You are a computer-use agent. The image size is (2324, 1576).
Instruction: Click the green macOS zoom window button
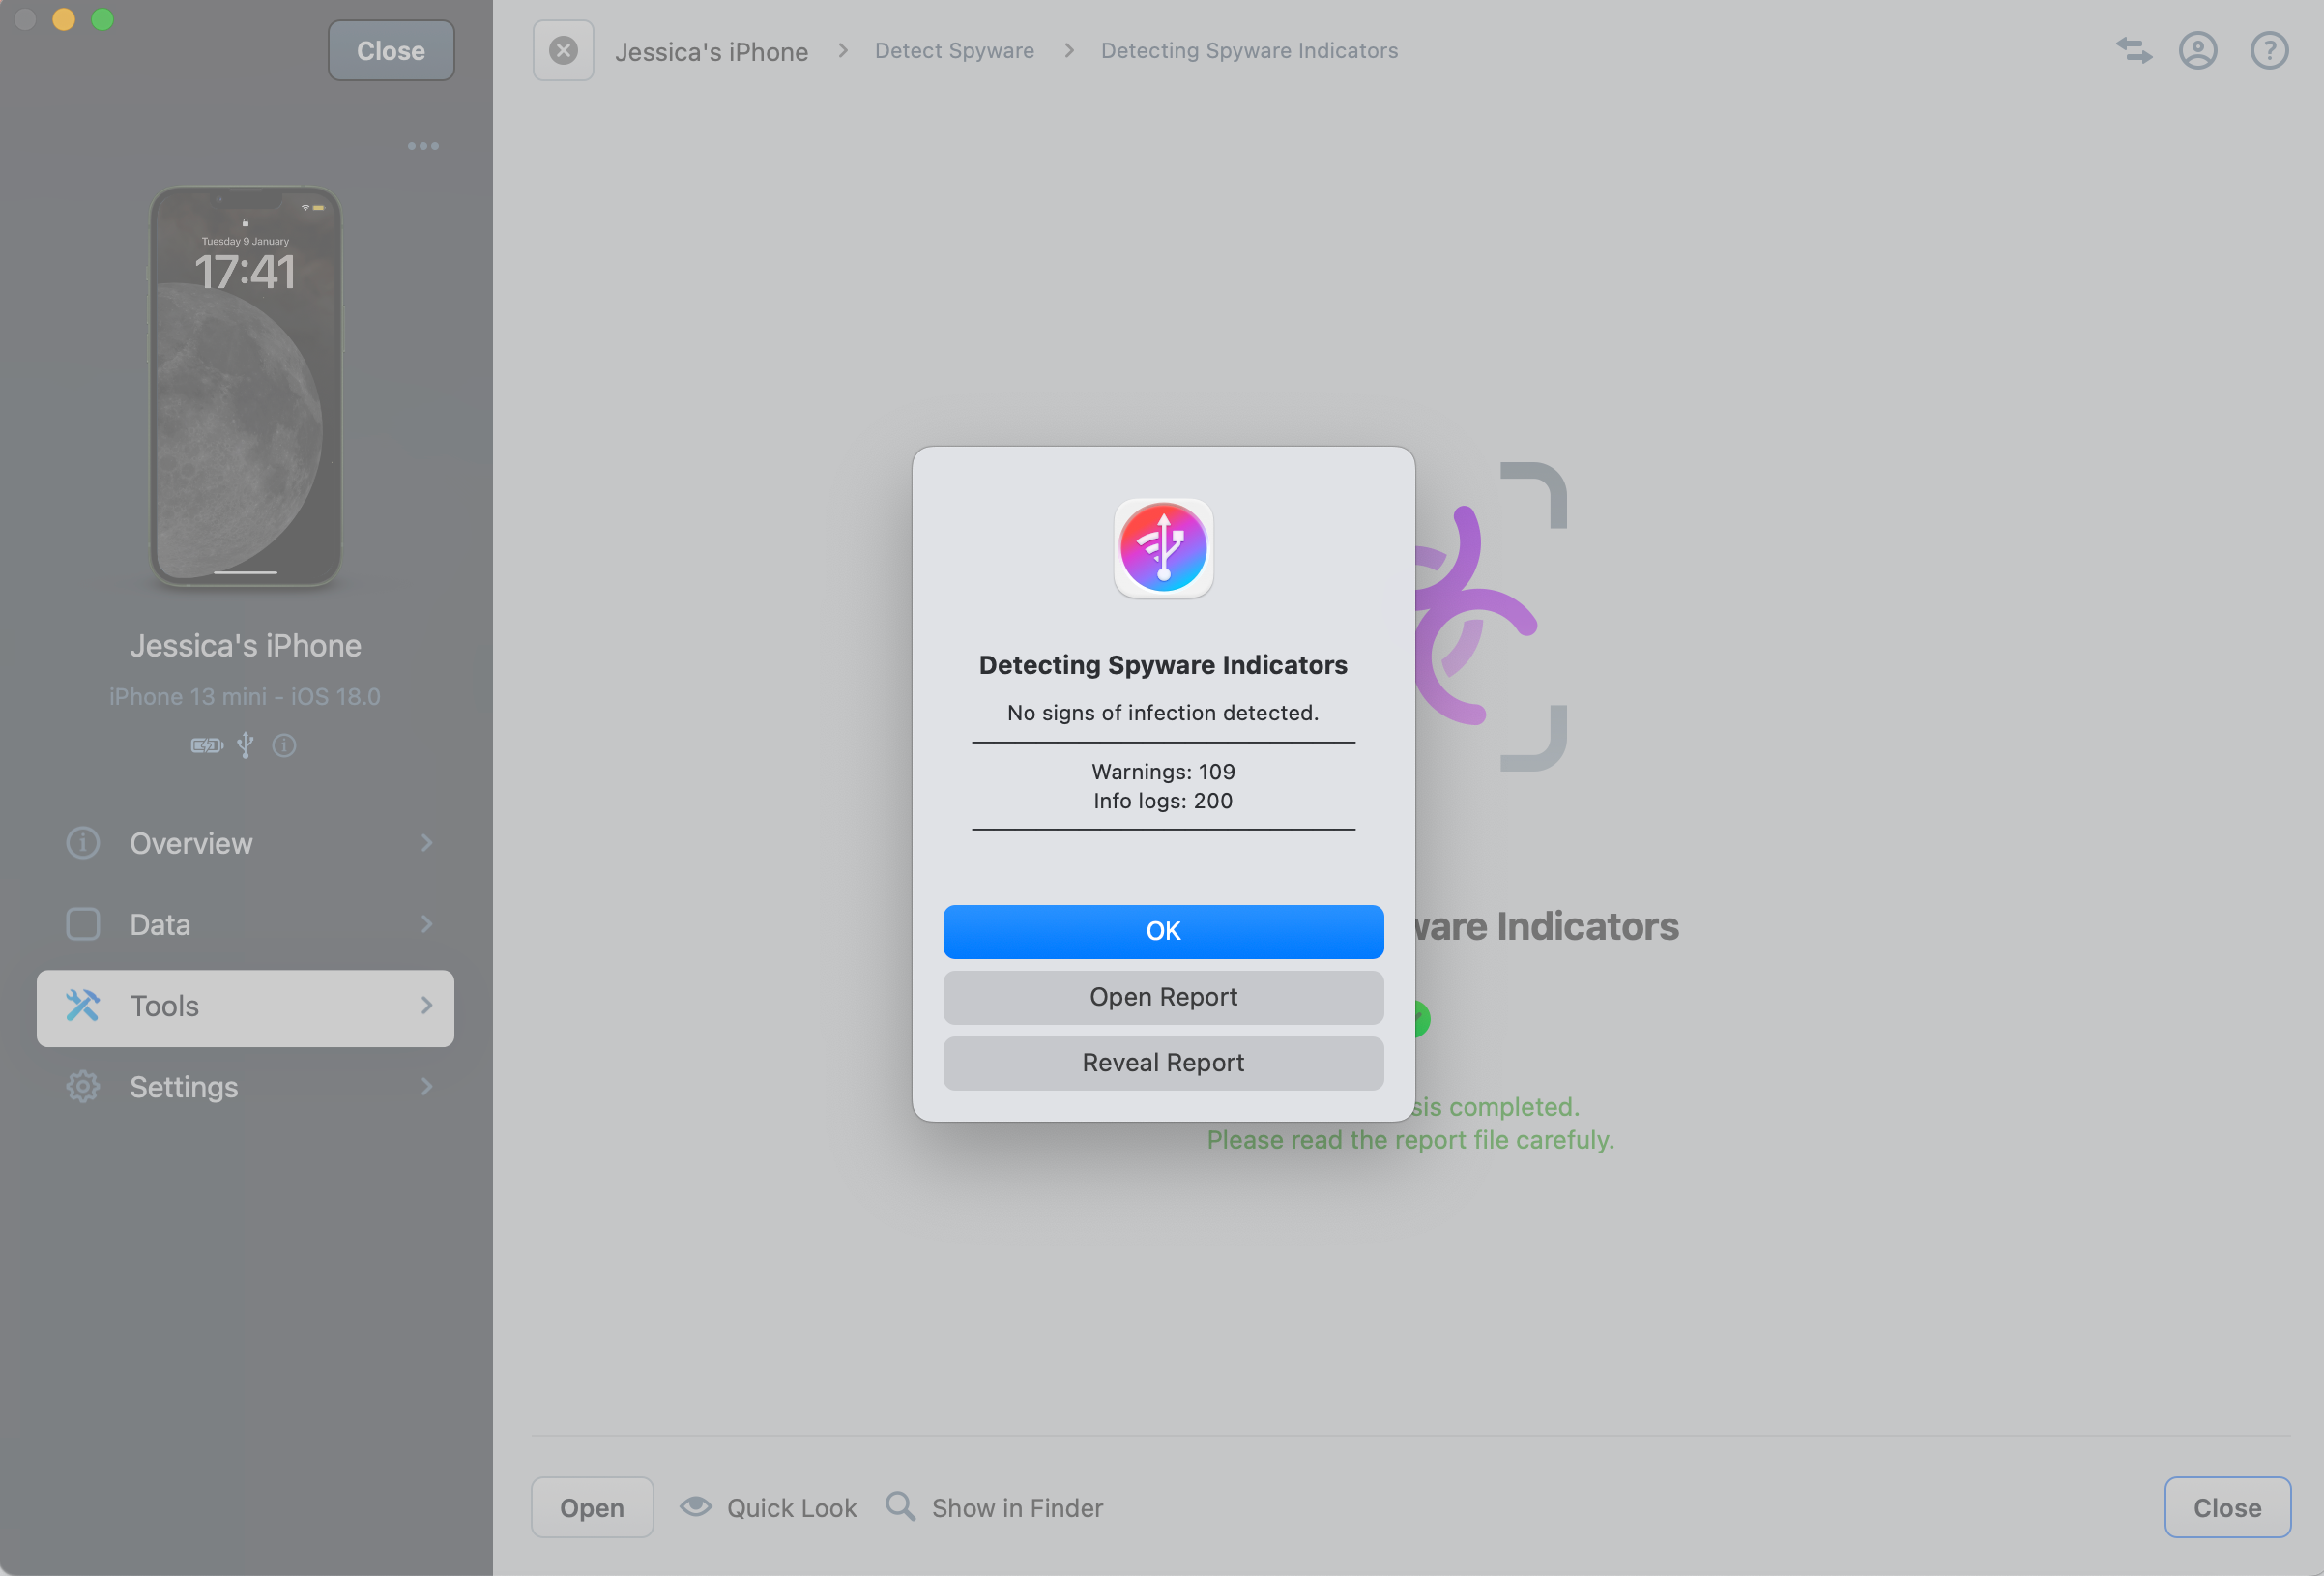point(102,19)
